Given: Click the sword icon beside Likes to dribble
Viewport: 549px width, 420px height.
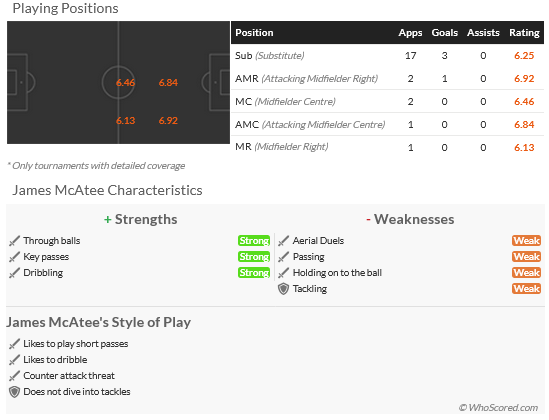Looking at the screenshot, I should (x=14, y=360).
